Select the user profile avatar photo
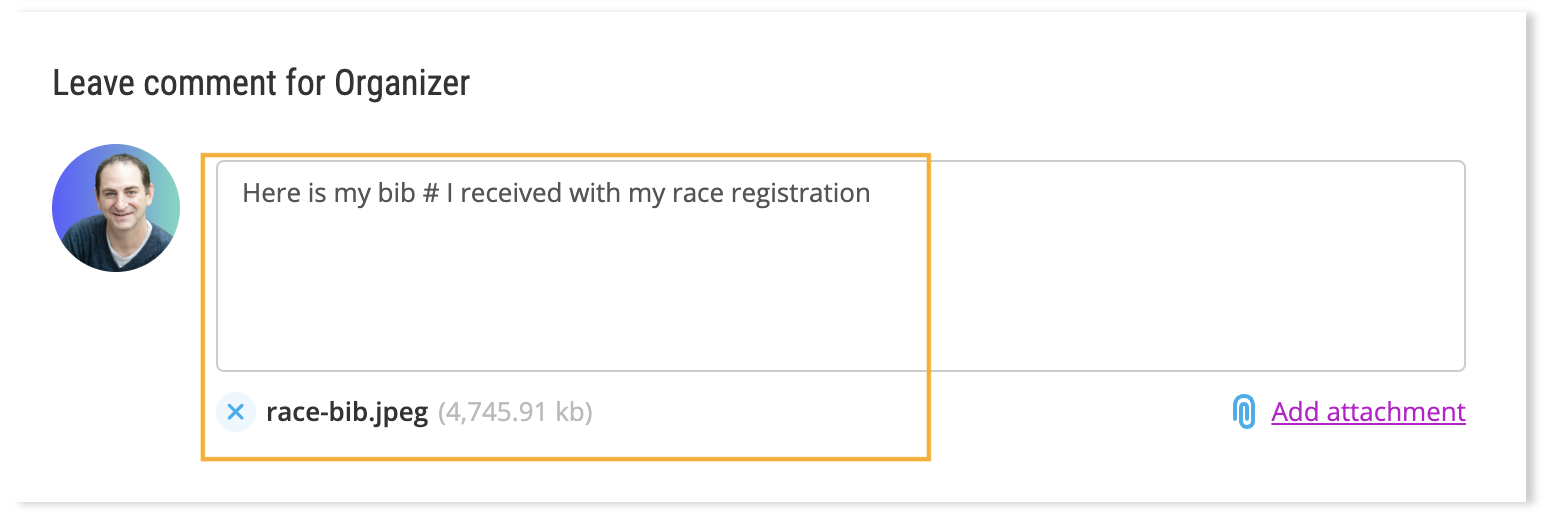 coord(116,208)
